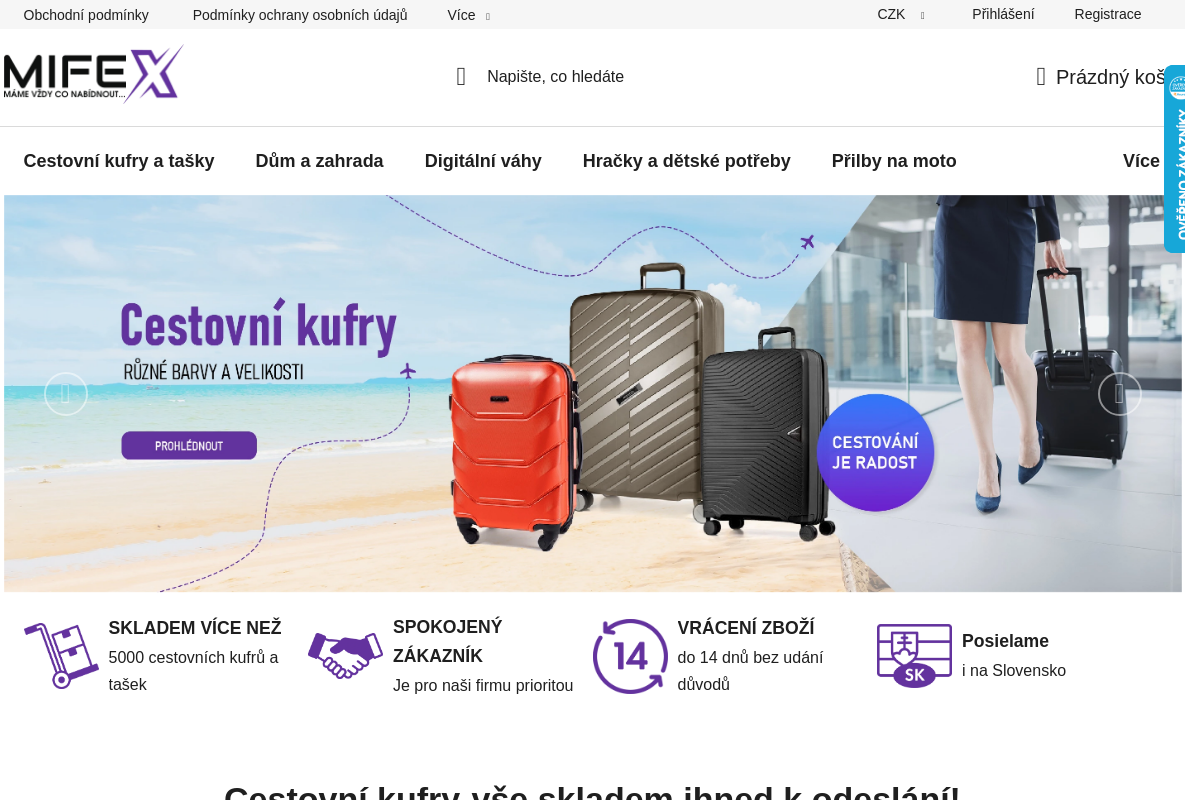This screenshot has width=1200, height=800.
Task: Open the shopping cart icon
Action: pyautogui.click(x=1041, y=77)
